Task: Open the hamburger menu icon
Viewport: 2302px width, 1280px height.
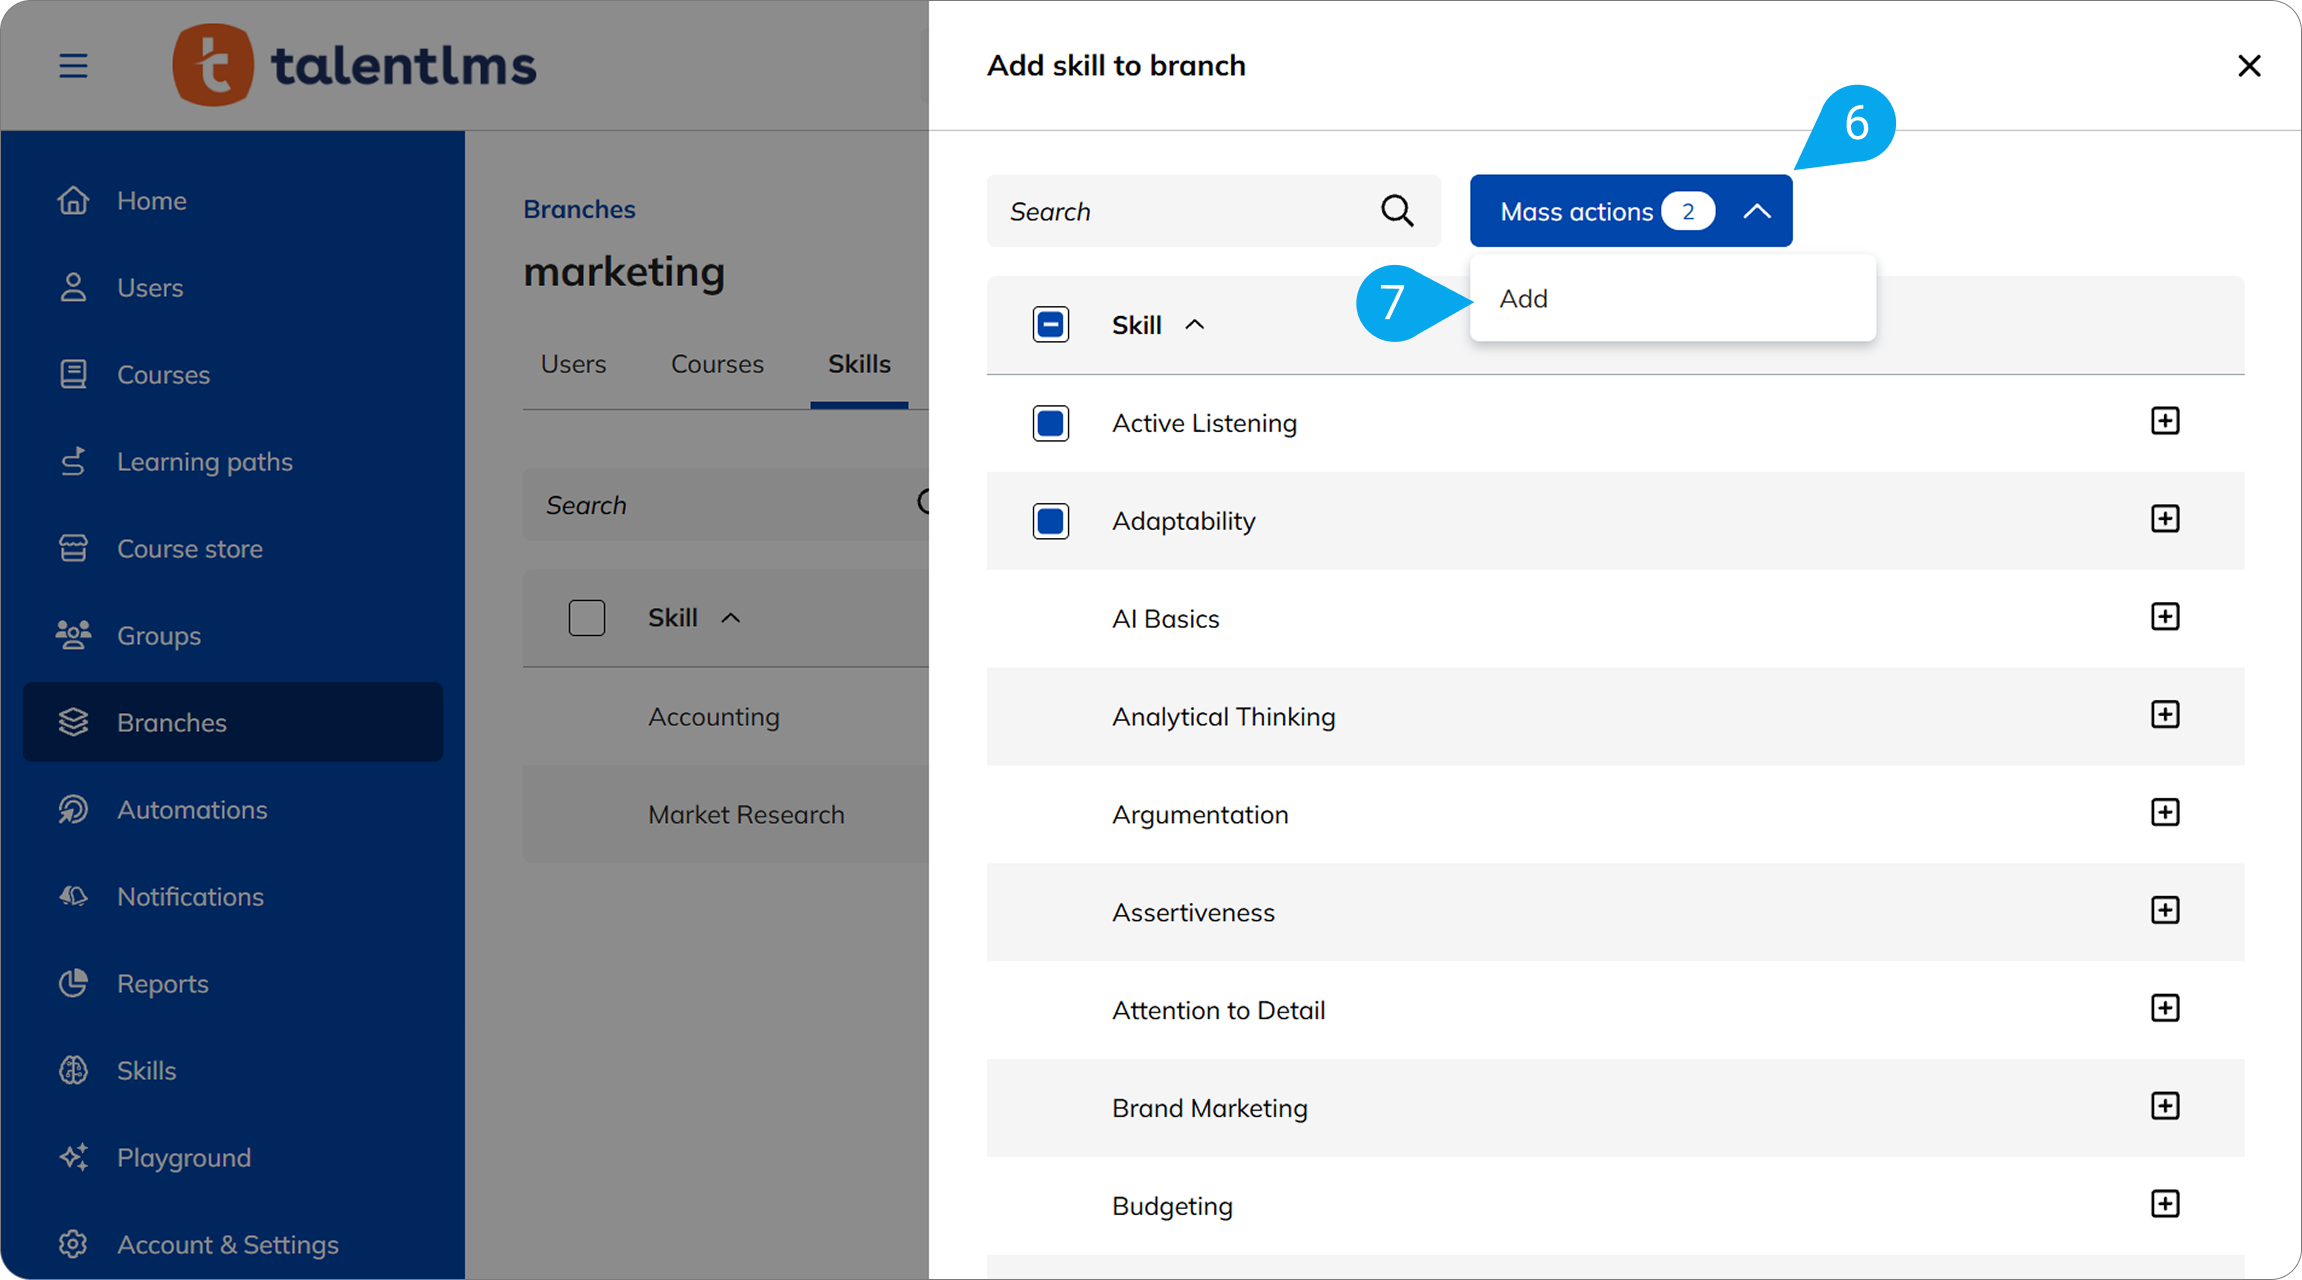Action: point(73,66)
